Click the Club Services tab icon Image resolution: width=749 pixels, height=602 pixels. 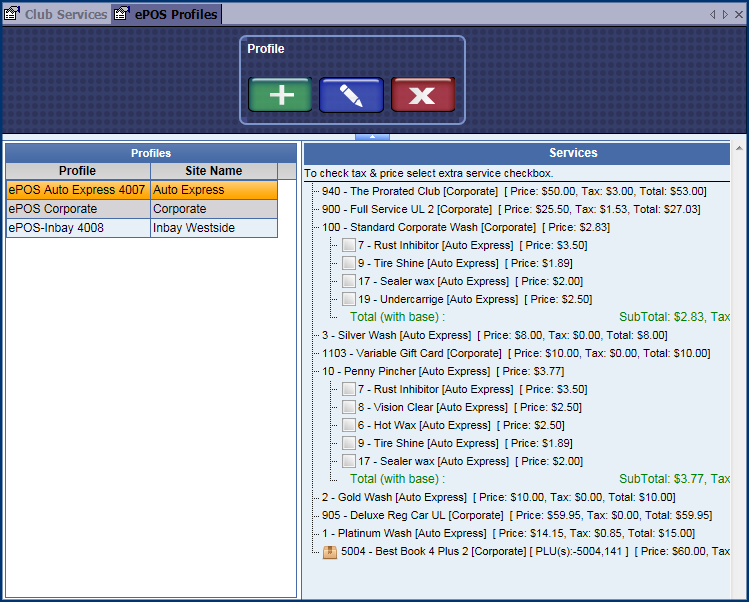pyautogui.click(x=12, y=14)
